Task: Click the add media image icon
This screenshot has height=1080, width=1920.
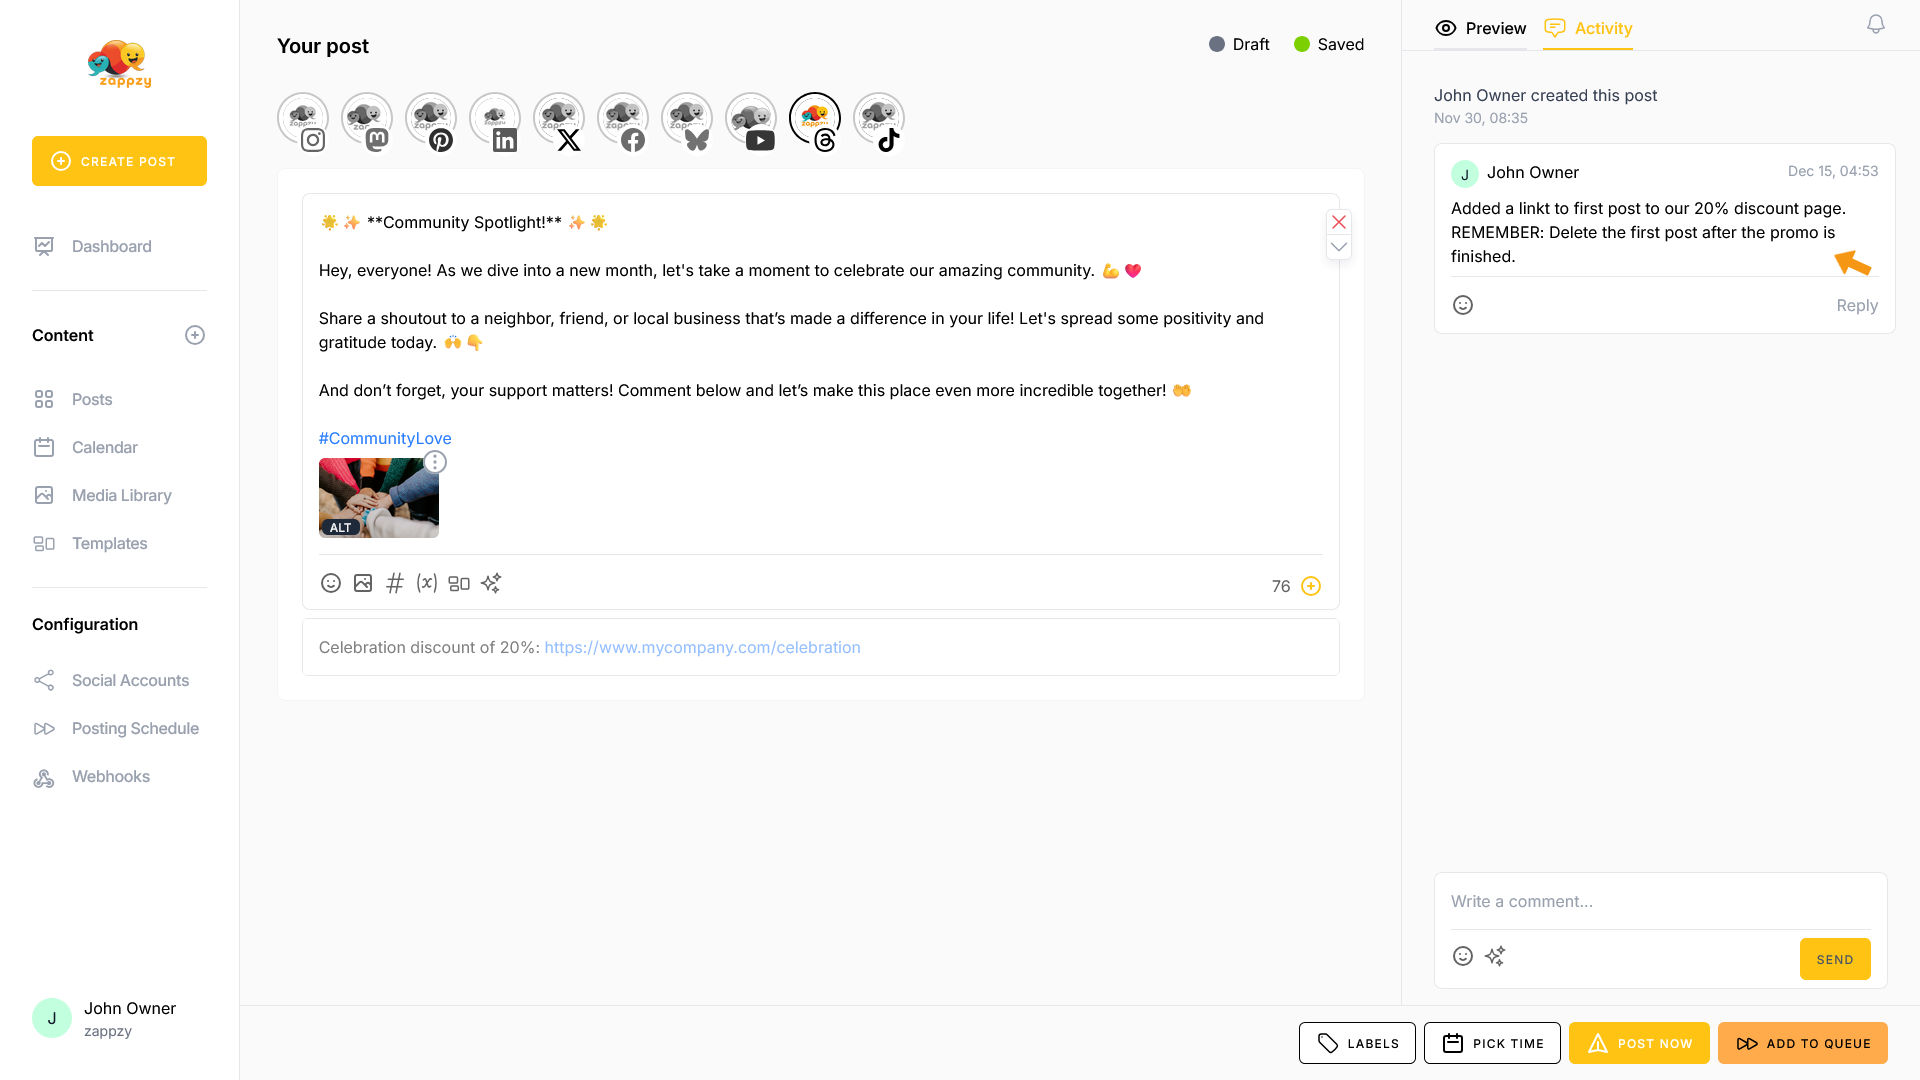Action: point(363,583)
